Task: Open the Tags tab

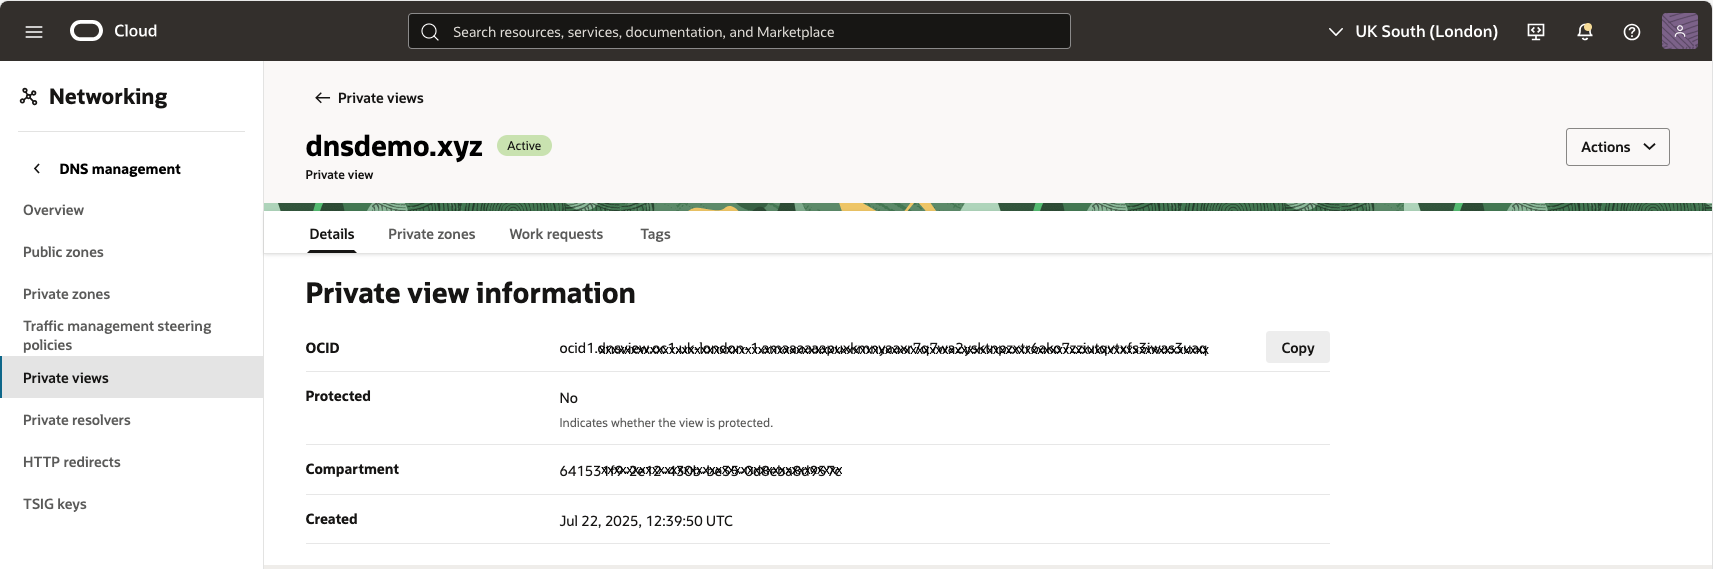Action: (655, 234)
